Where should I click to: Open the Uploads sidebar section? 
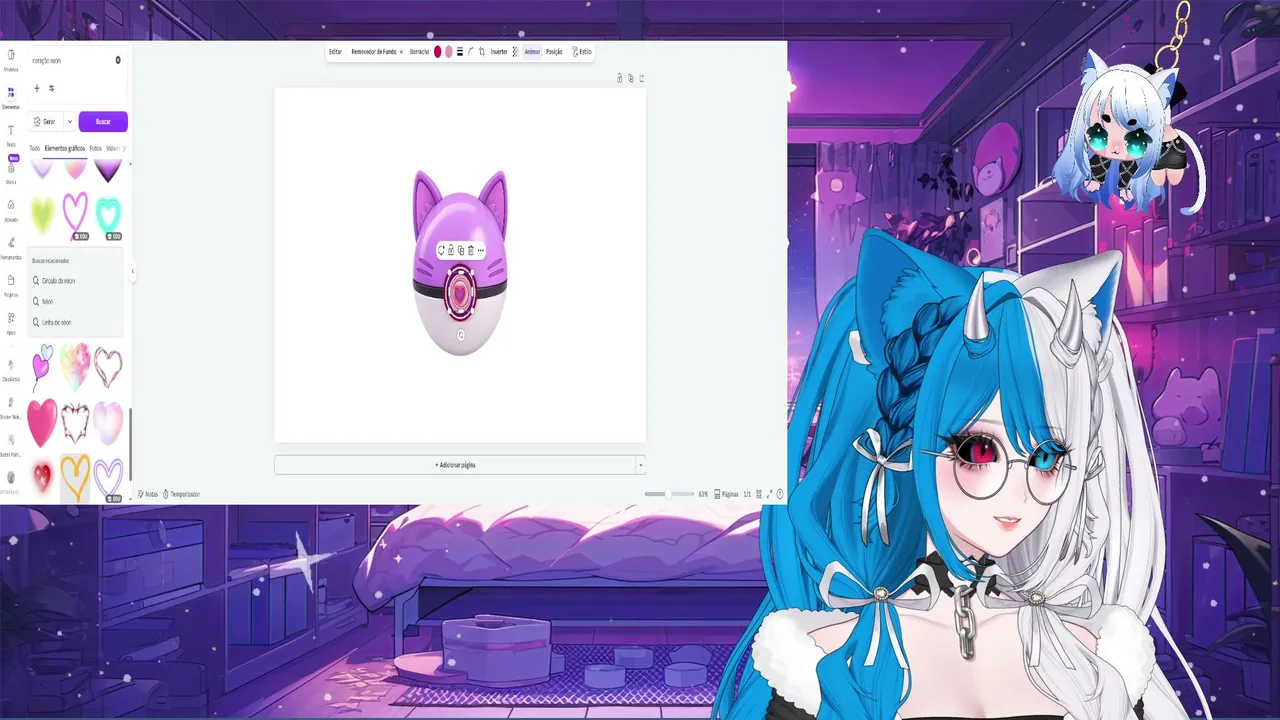click(11, 210)
